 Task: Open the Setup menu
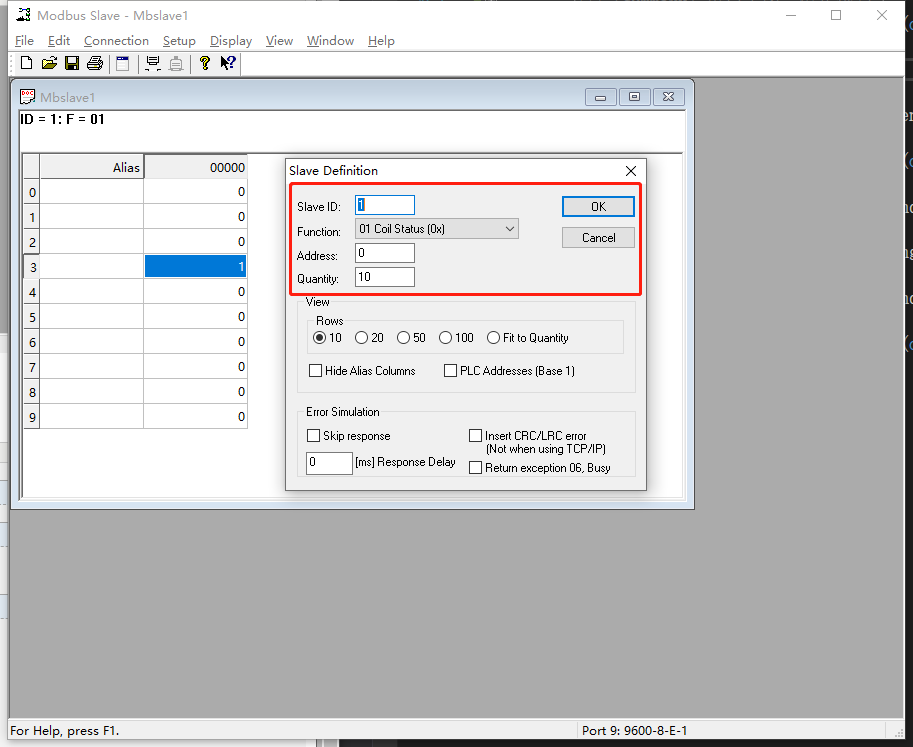click(179, 41)
